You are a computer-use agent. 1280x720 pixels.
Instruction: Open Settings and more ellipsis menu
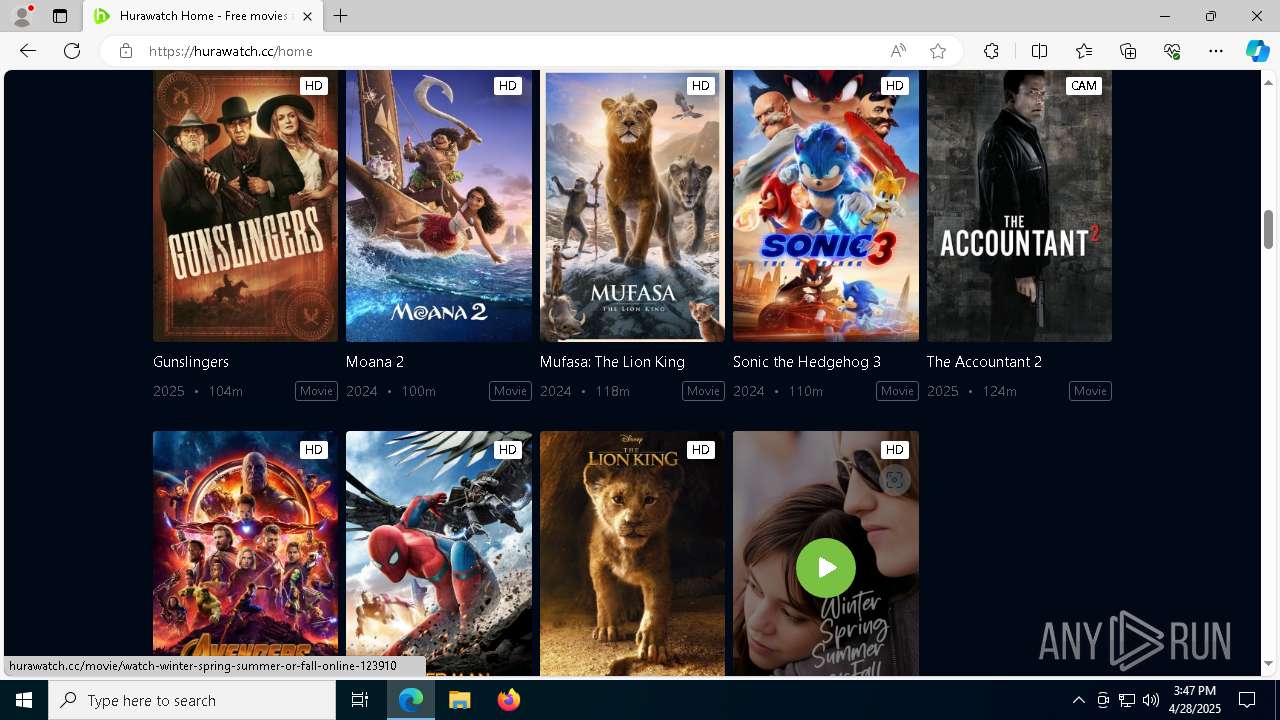tap(1216, 51)
